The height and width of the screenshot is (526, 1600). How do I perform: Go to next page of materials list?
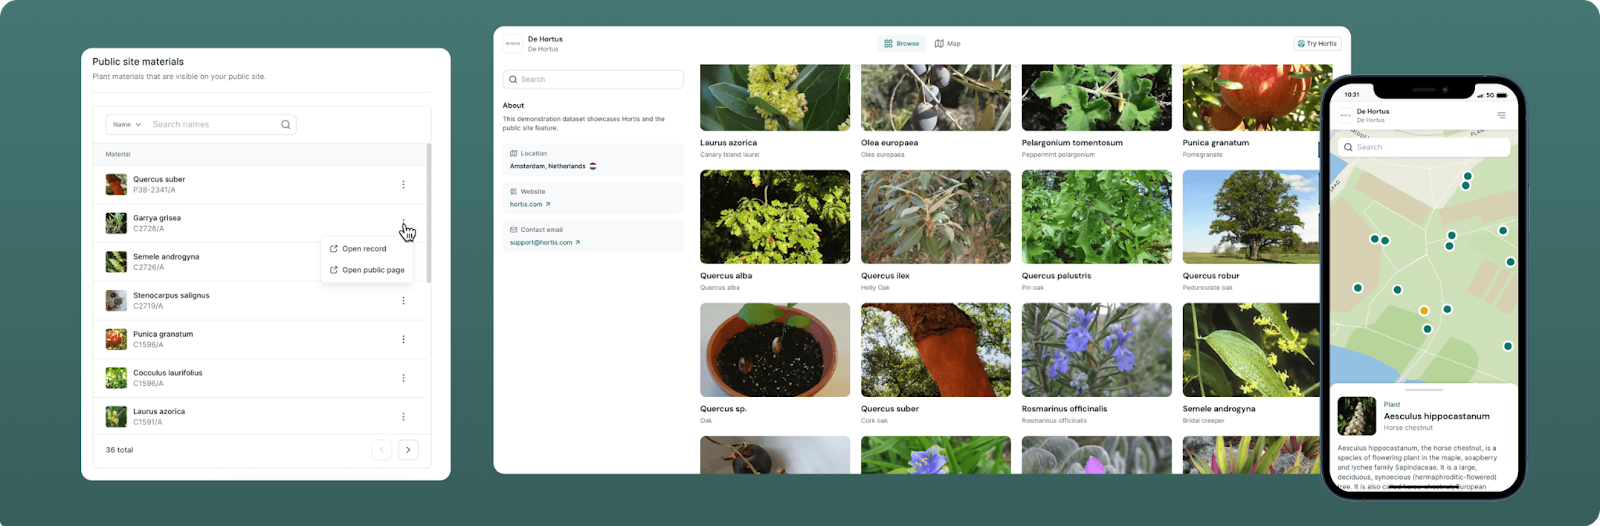coord(408,450)
